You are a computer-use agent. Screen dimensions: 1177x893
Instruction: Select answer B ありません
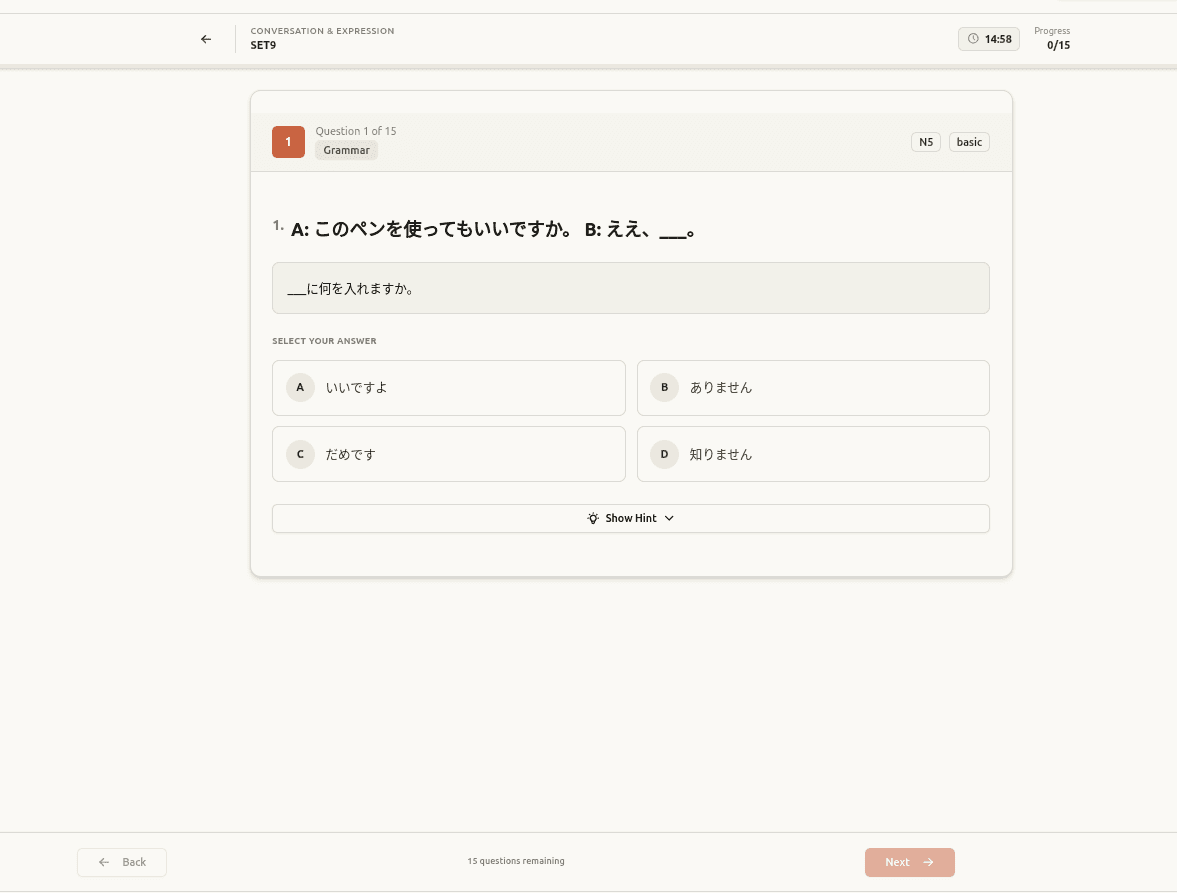(x=813, y=388)
